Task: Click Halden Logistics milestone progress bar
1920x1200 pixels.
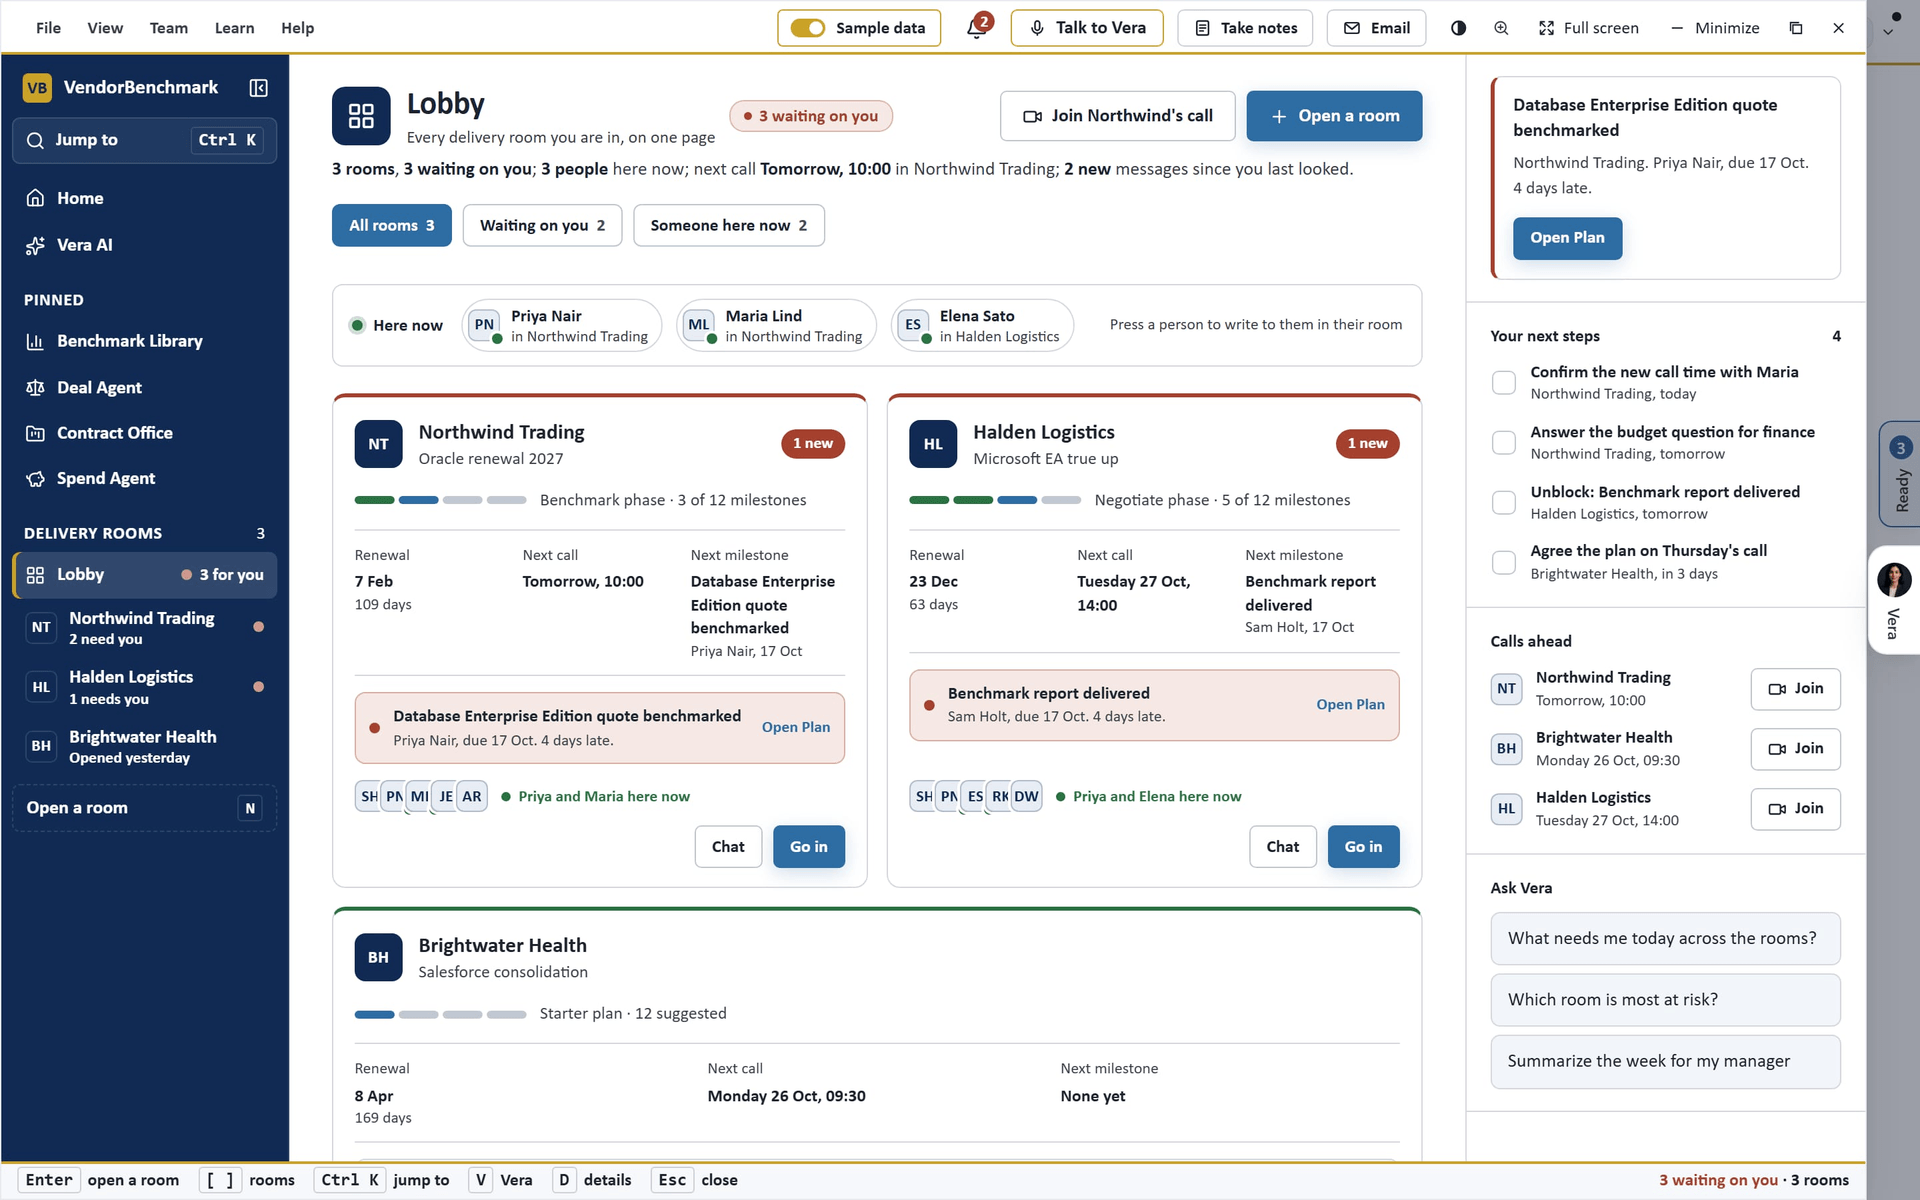Action: (x=995, y=500)
